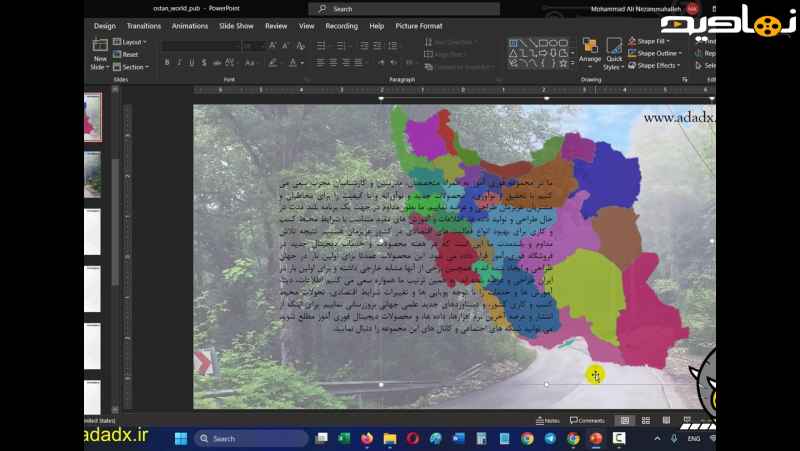Select the second slide thumbnail
The image size is (800, 451).
(92, 174)
